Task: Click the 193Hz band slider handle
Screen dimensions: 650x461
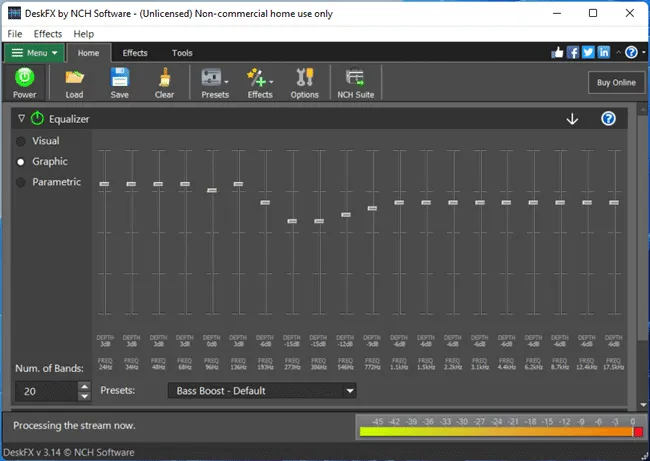Action: [x=265, y=202]
